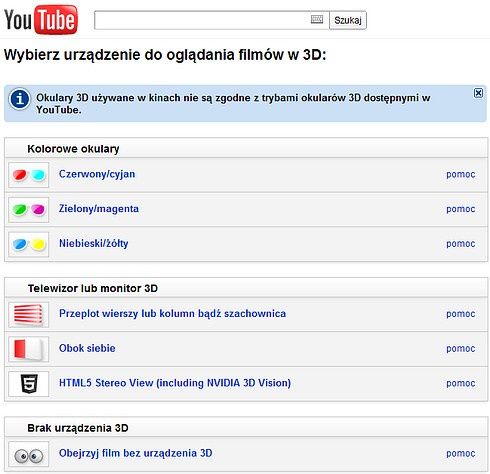Select the Niebieski/żółty option
Viewport: 490px width, 474px height.
point(94,243)
